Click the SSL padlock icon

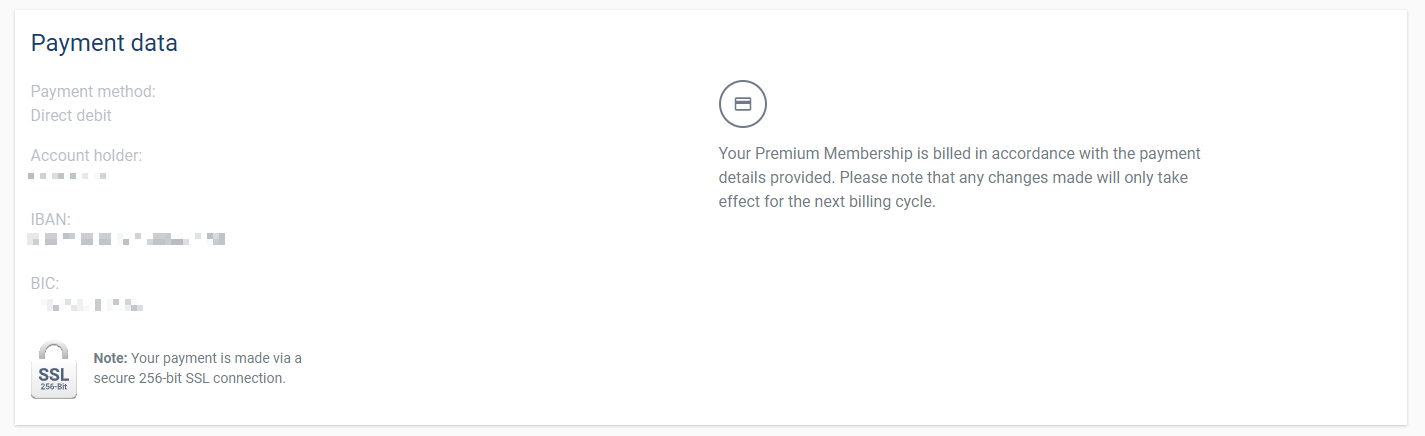pyautogui.click(x=54, y=371)
